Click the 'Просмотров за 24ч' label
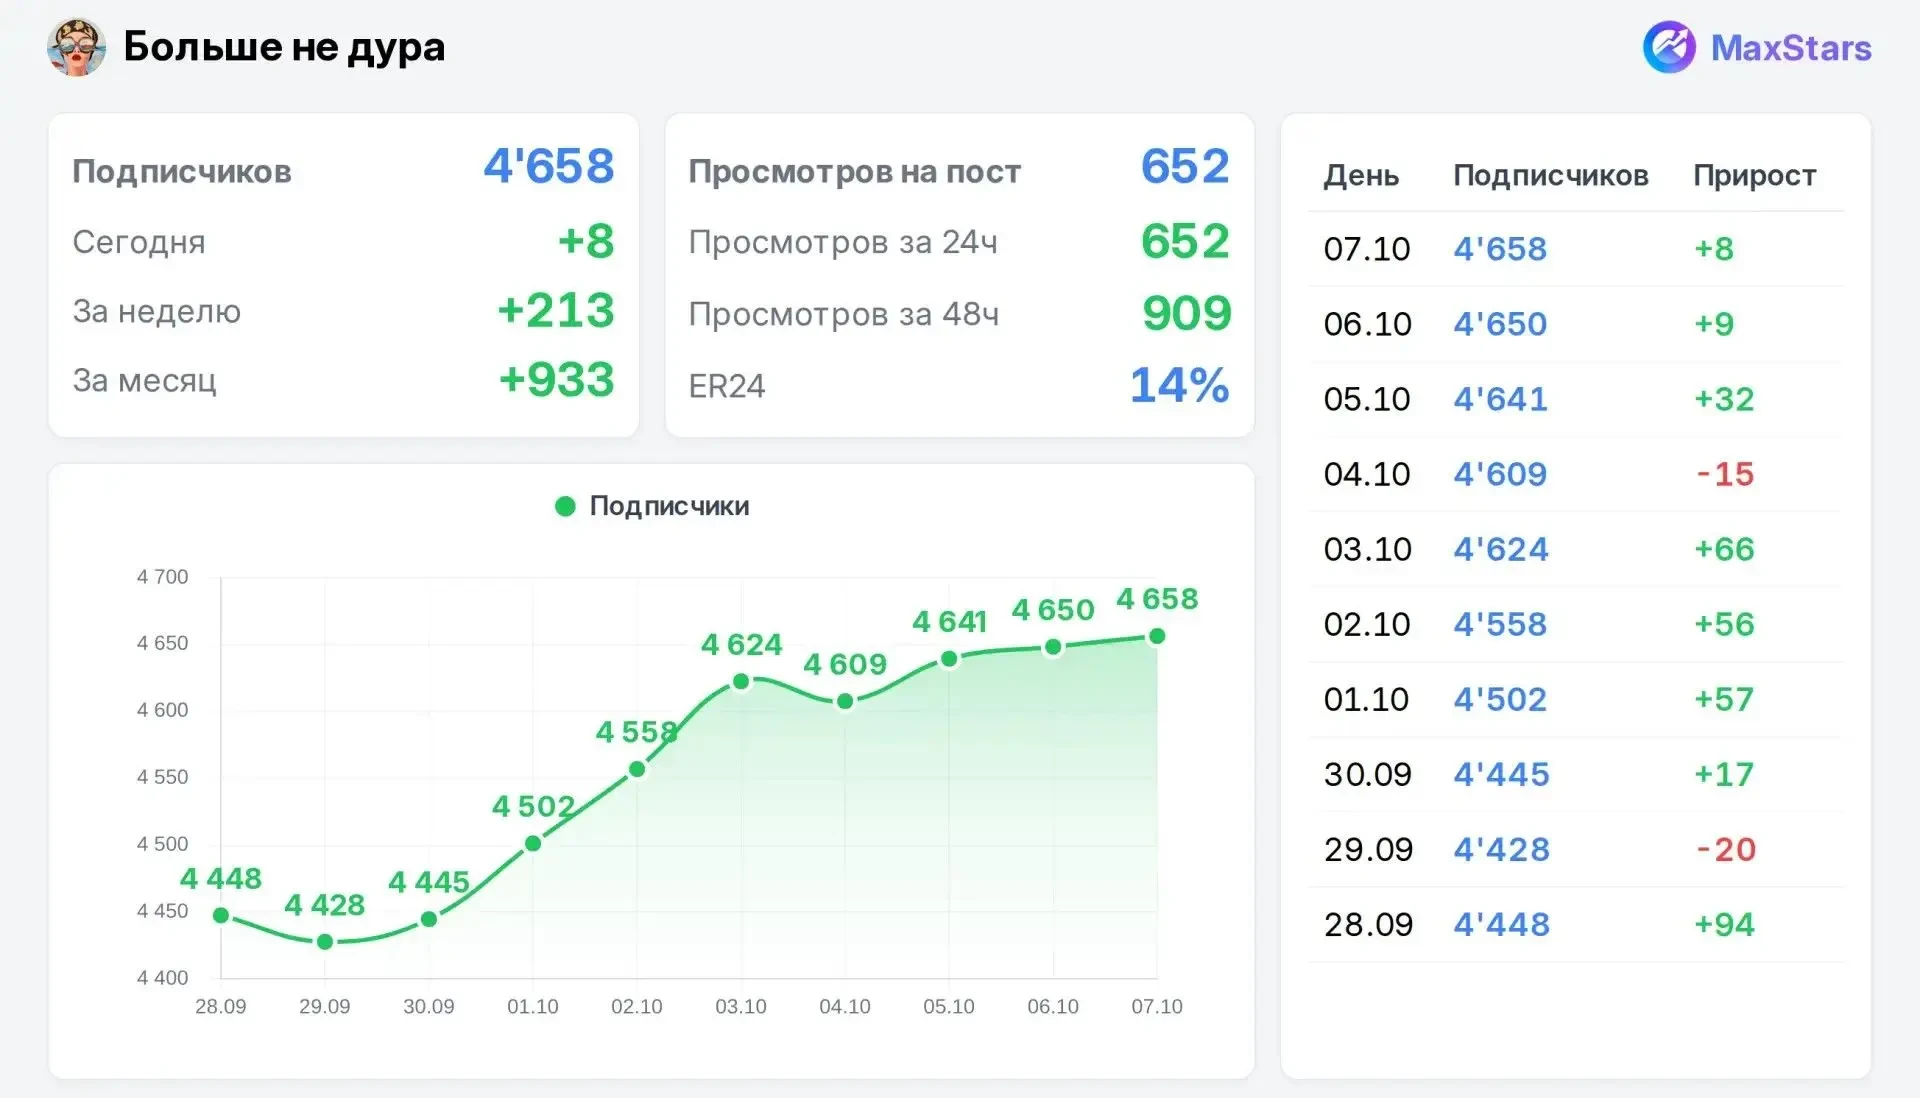1920x1098 pixels. click(843, 242)
